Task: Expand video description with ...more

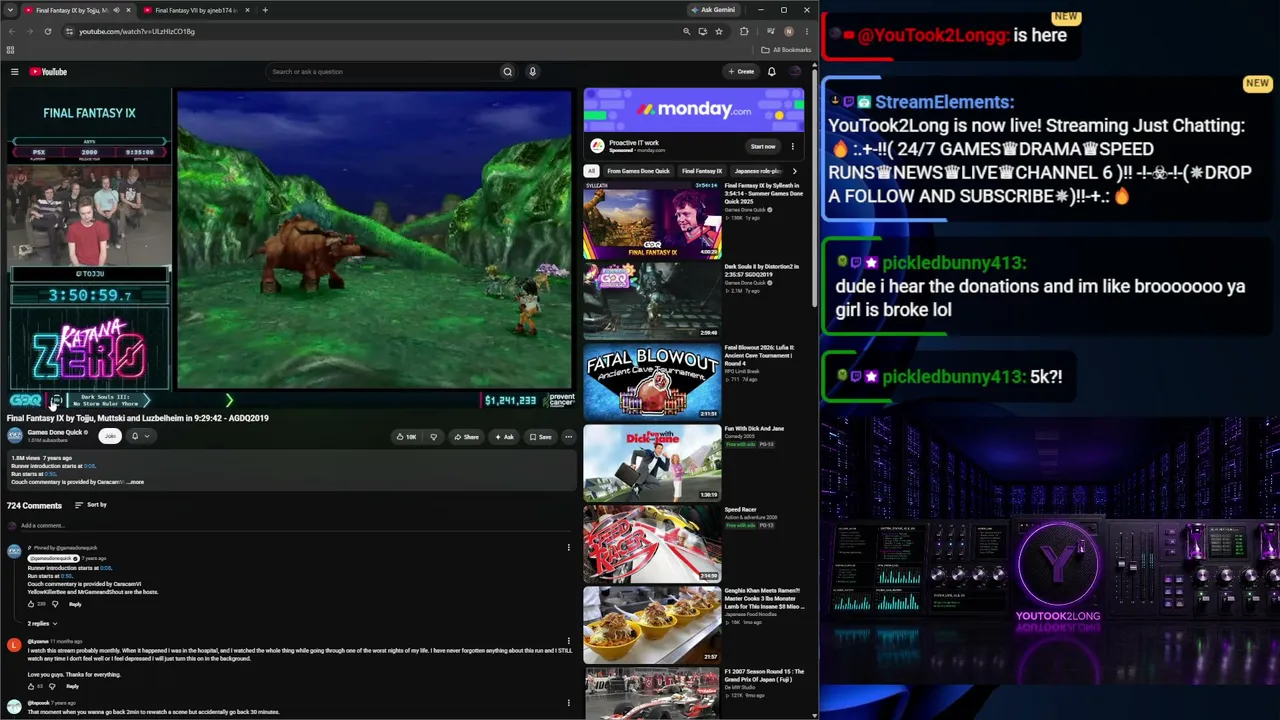Action: coord(134,482)
